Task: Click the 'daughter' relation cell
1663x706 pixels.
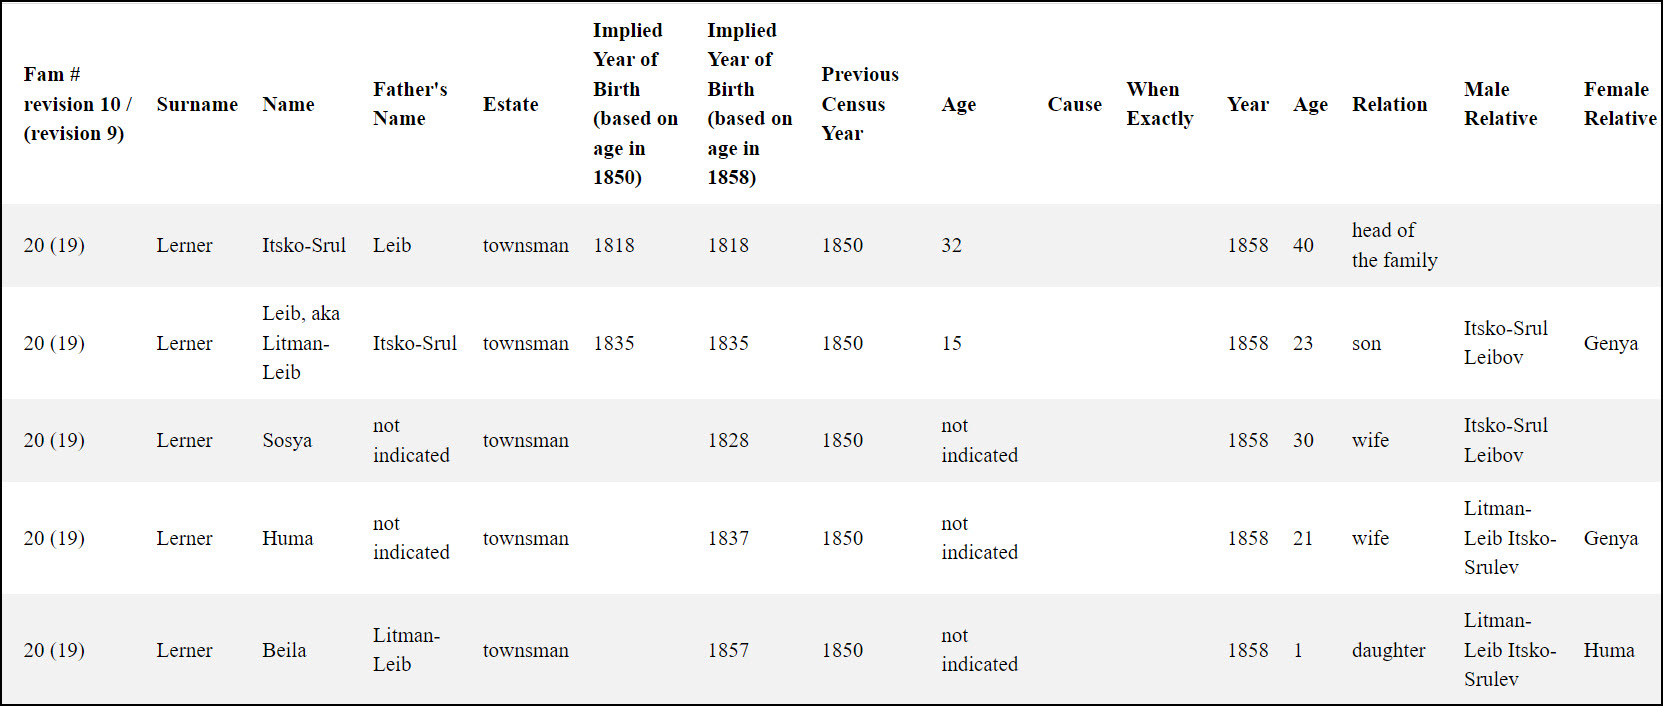Action: 1389,650
